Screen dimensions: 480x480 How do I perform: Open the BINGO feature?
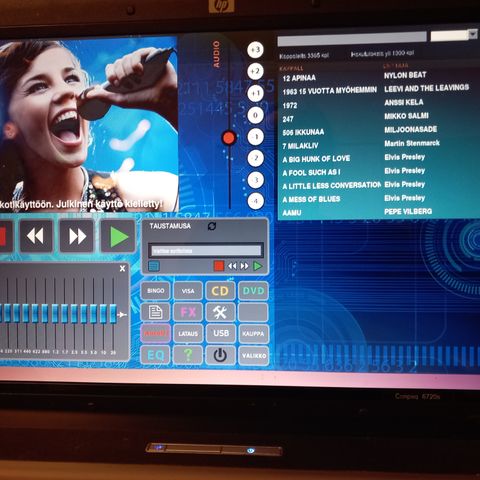tap(156, 291)
